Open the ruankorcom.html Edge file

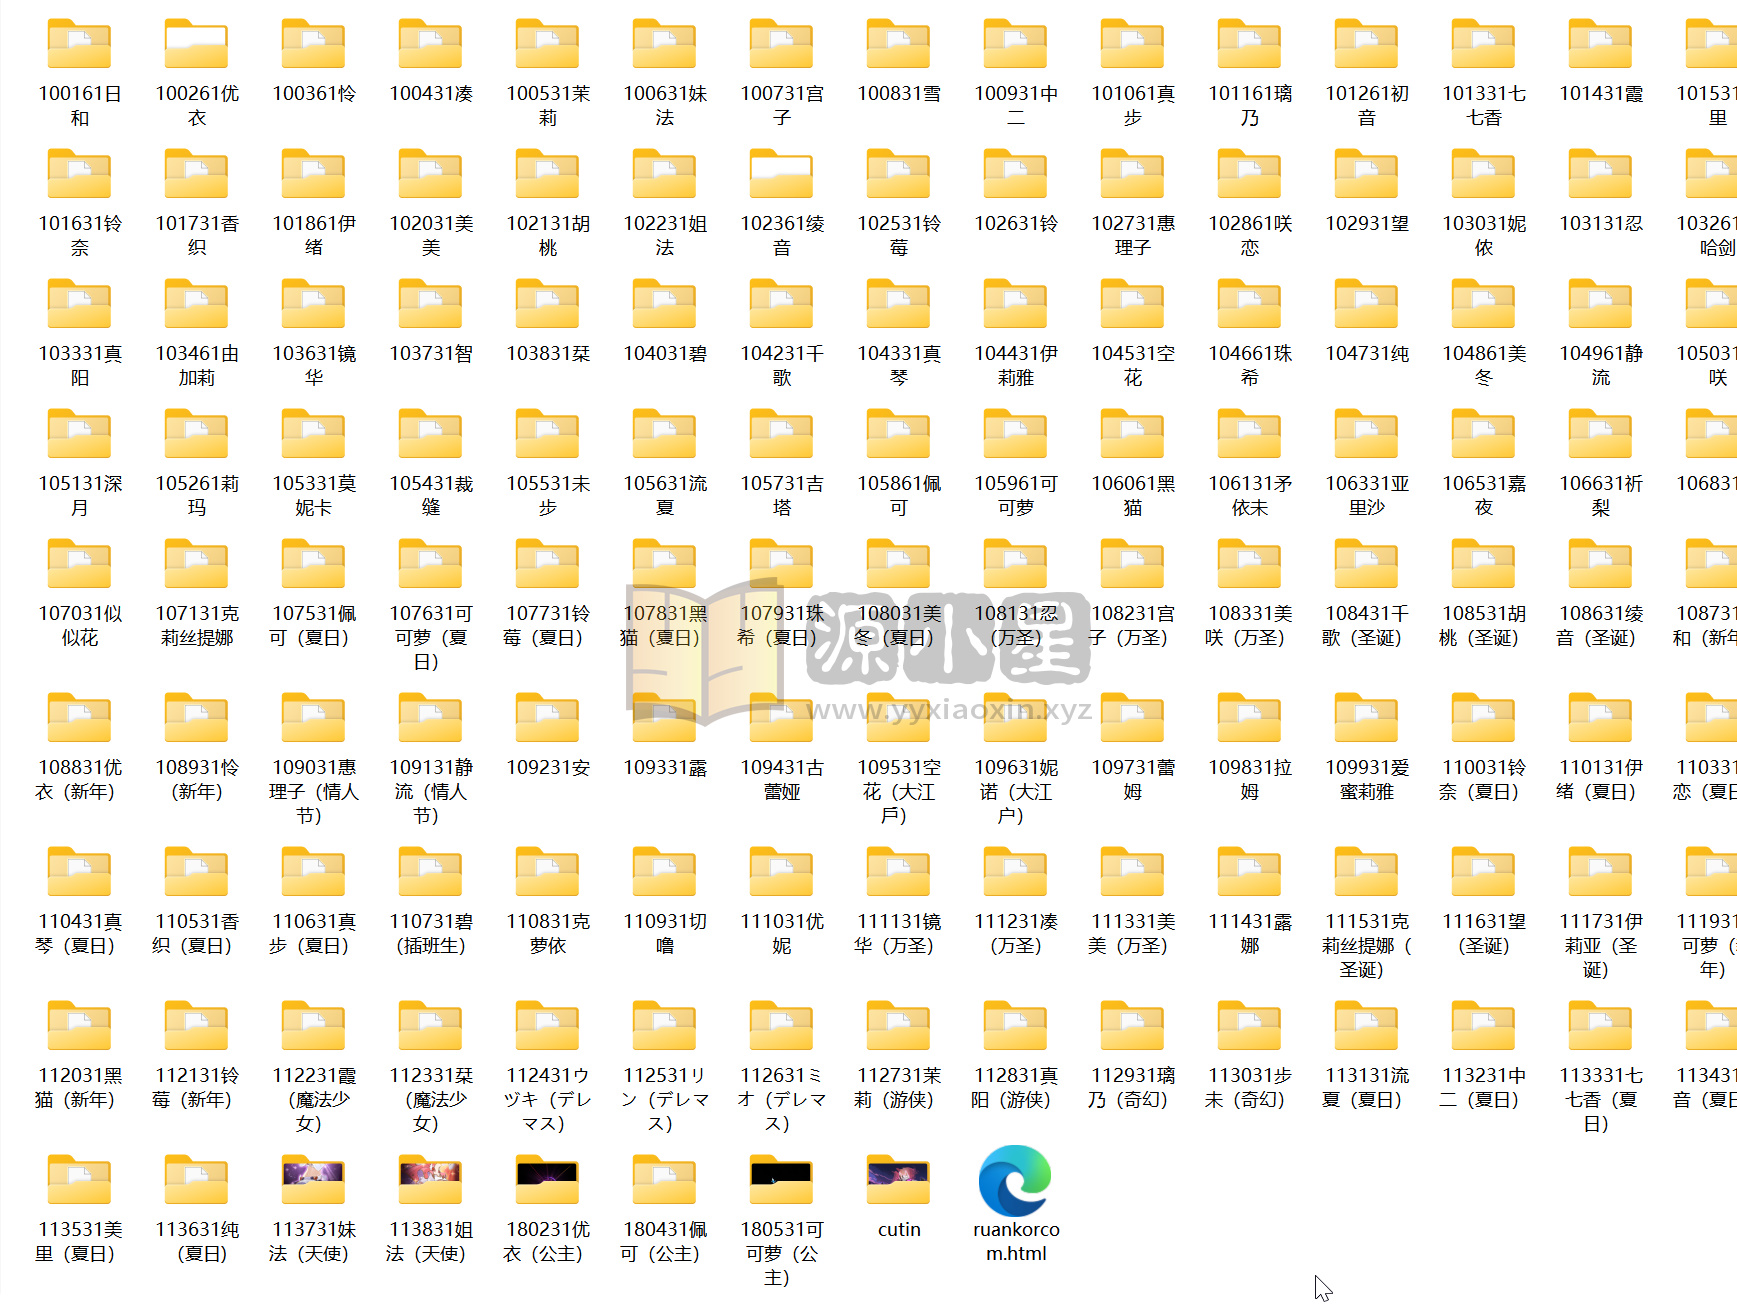click(x=1015, y=1182)
